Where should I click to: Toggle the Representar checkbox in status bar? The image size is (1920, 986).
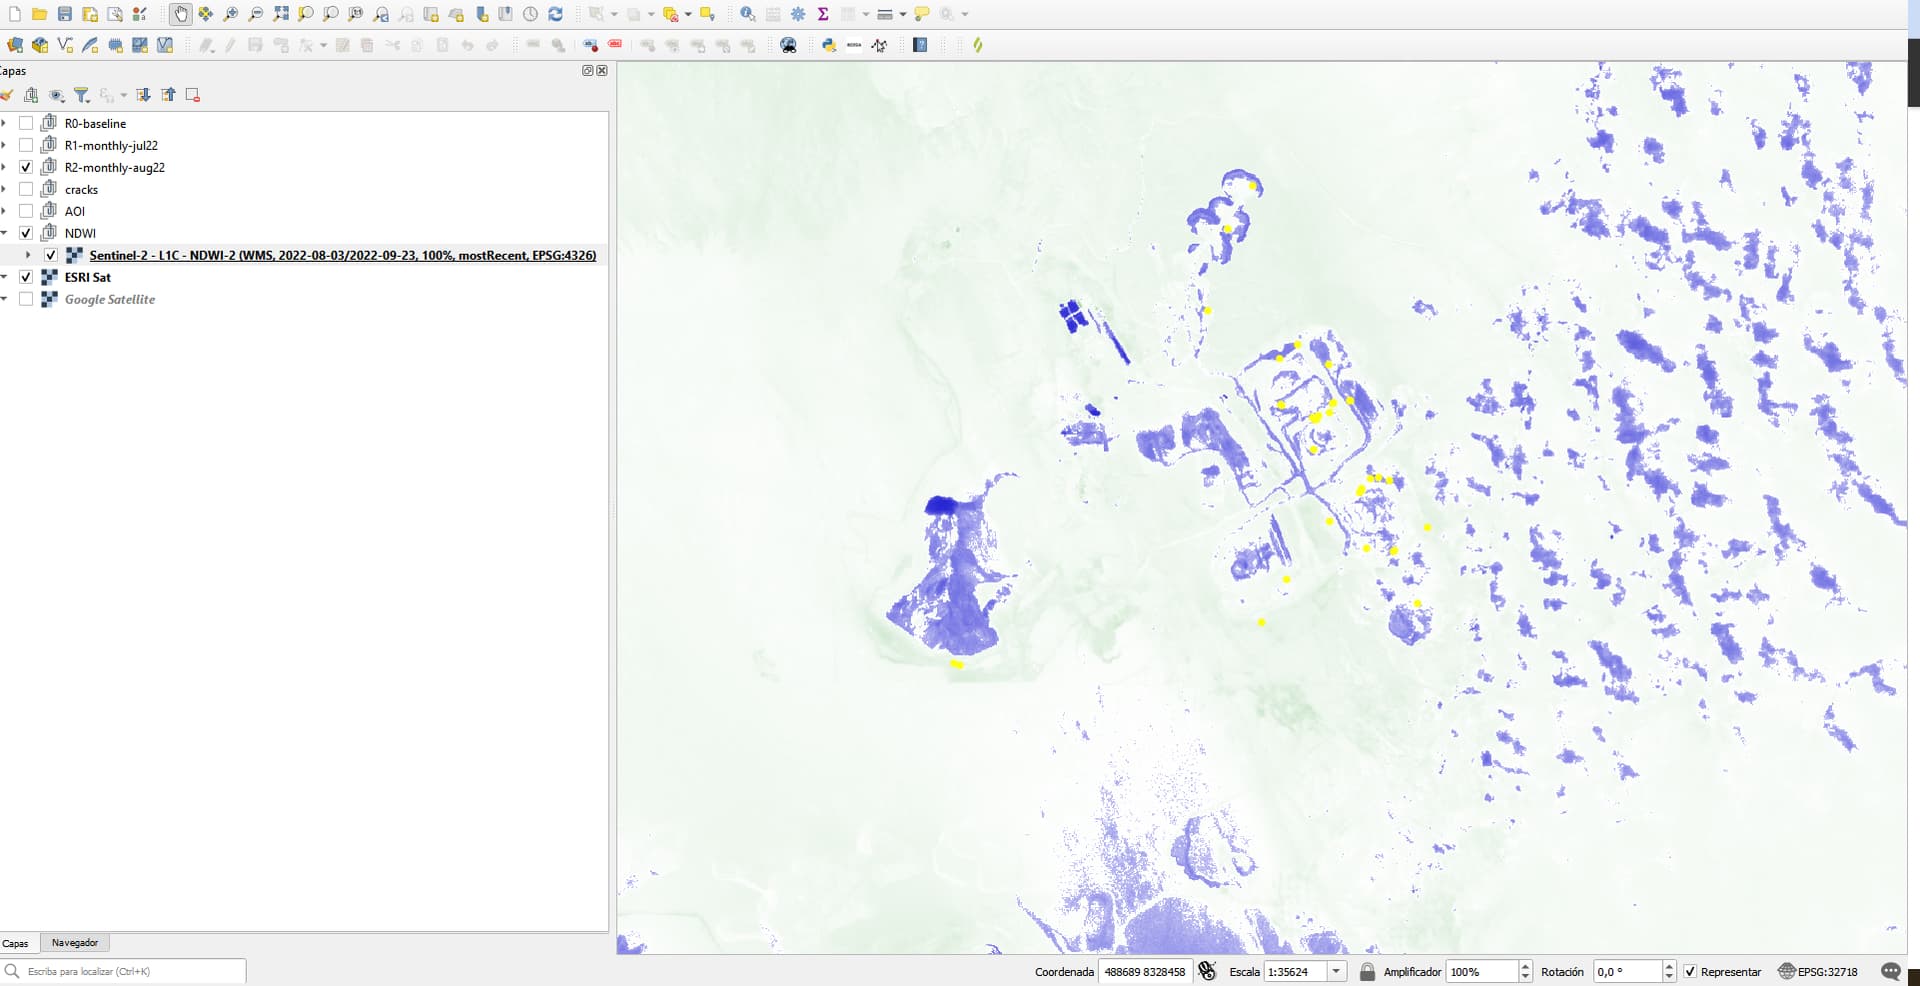pos(1689,971)
